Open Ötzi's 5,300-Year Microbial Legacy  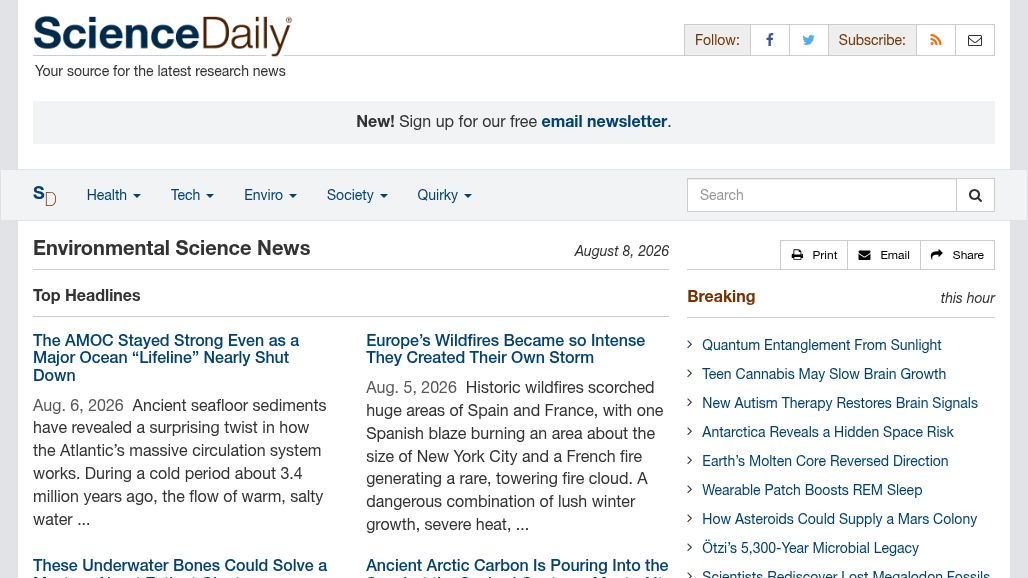click(810, 548)
